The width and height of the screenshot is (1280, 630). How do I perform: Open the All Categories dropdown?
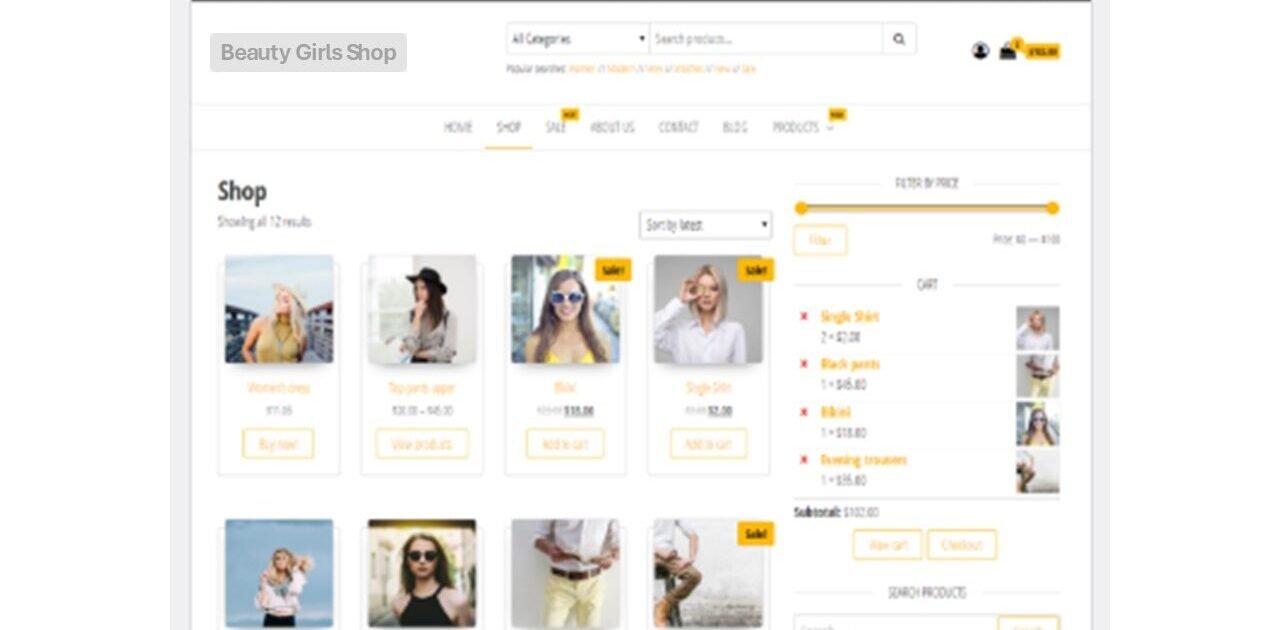coord(578,39)
